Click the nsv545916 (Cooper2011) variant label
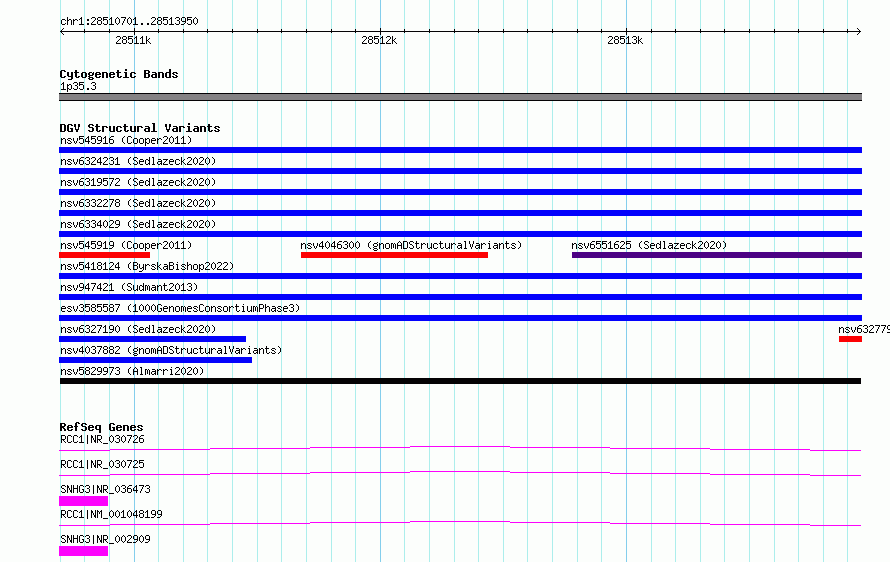Viewport: 890px width, 562px height. [126, 140]
